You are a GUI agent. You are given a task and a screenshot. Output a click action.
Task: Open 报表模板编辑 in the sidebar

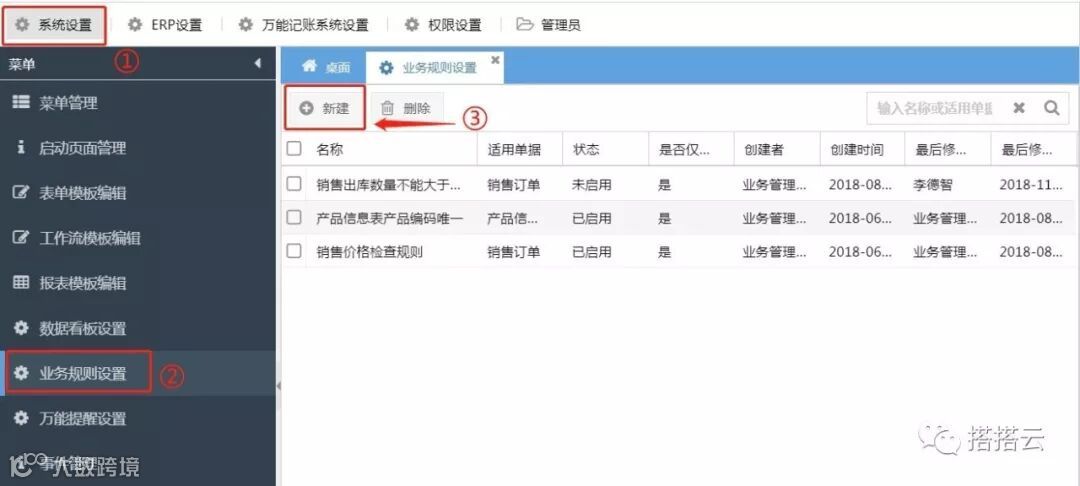point(138,283)
